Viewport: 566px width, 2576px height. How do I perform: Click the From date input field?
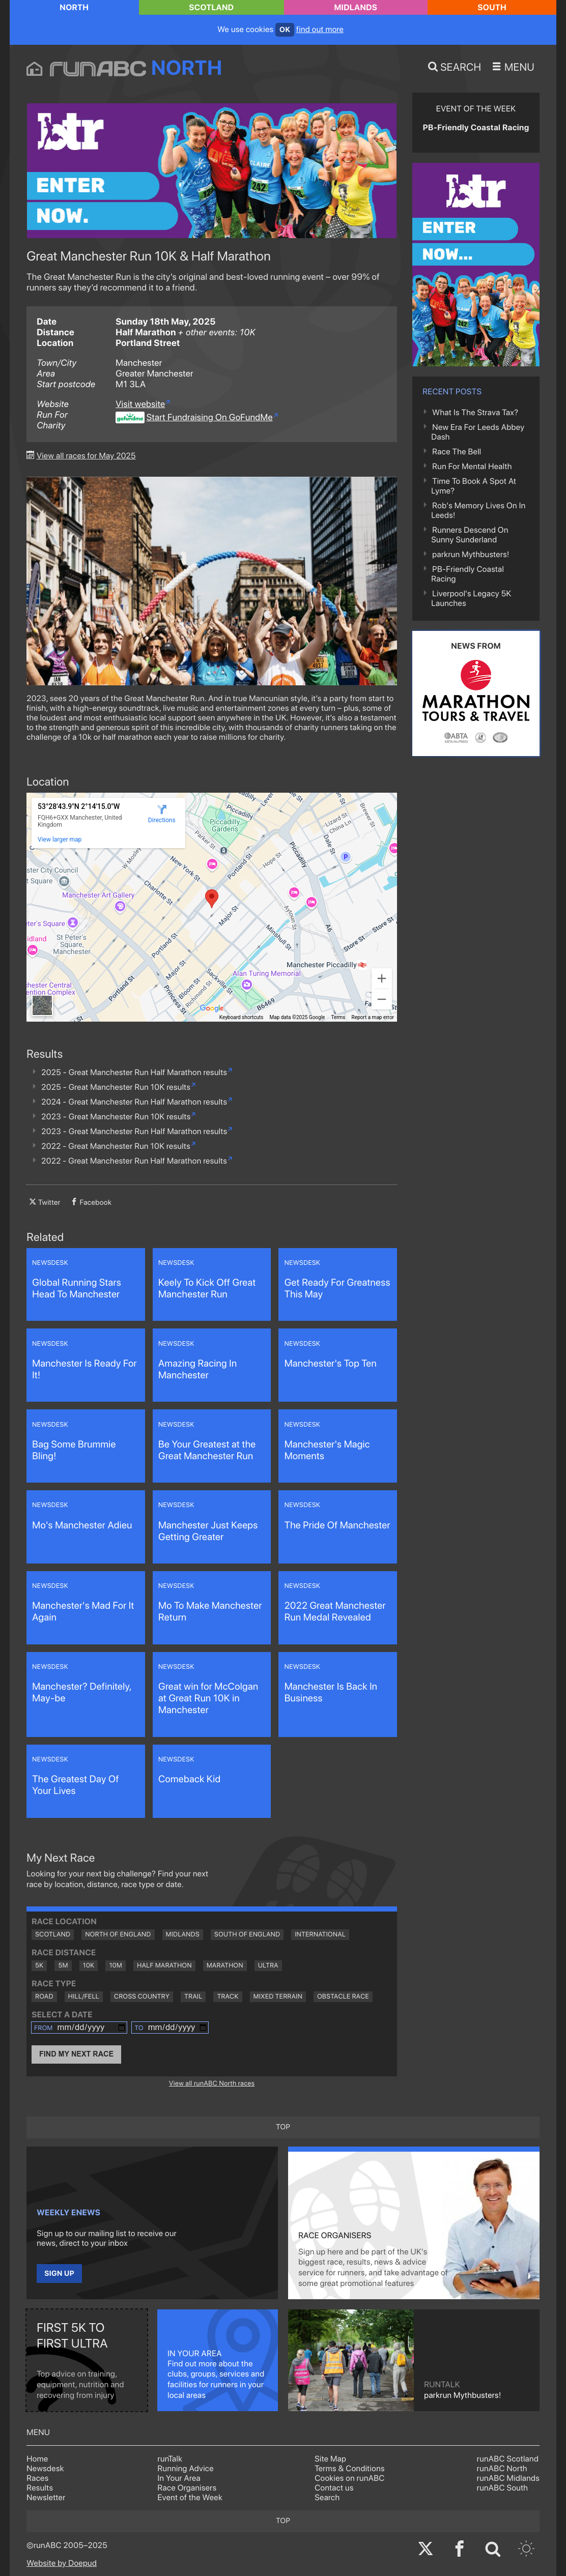(x=79, y=2027)
